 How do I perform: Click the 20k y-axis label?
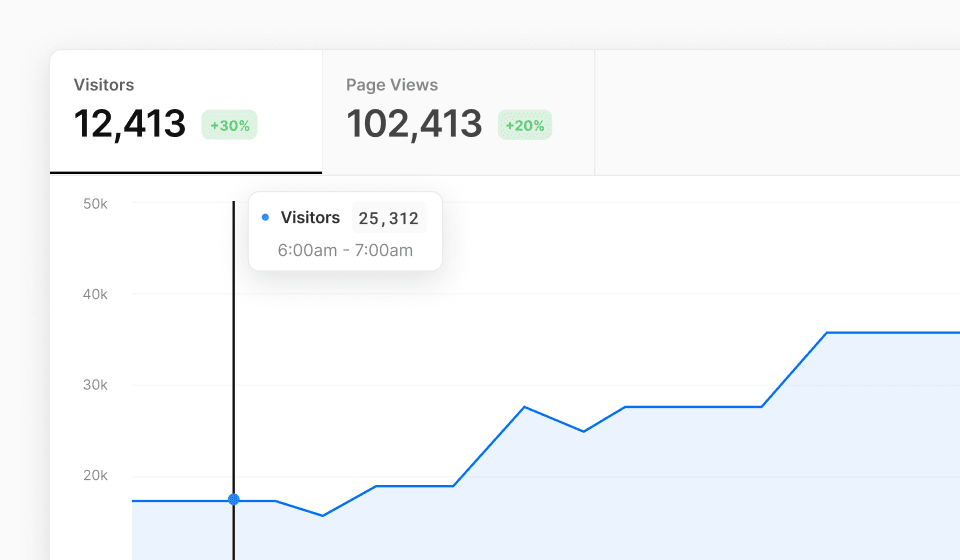[x=96, y=476]
